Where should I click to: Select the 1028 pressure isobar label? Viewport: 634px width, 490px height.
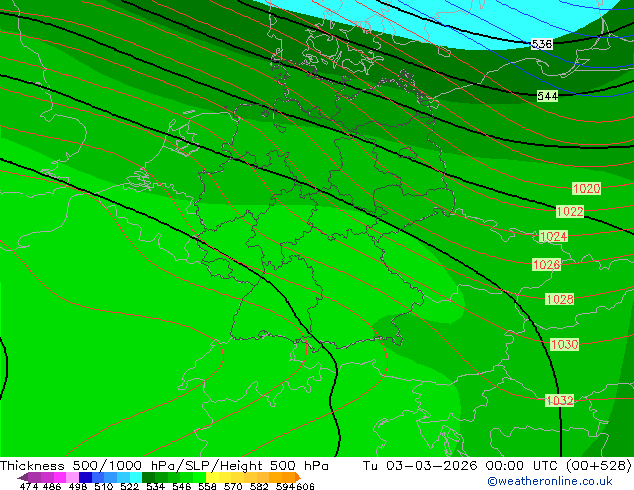pos(560,299)
